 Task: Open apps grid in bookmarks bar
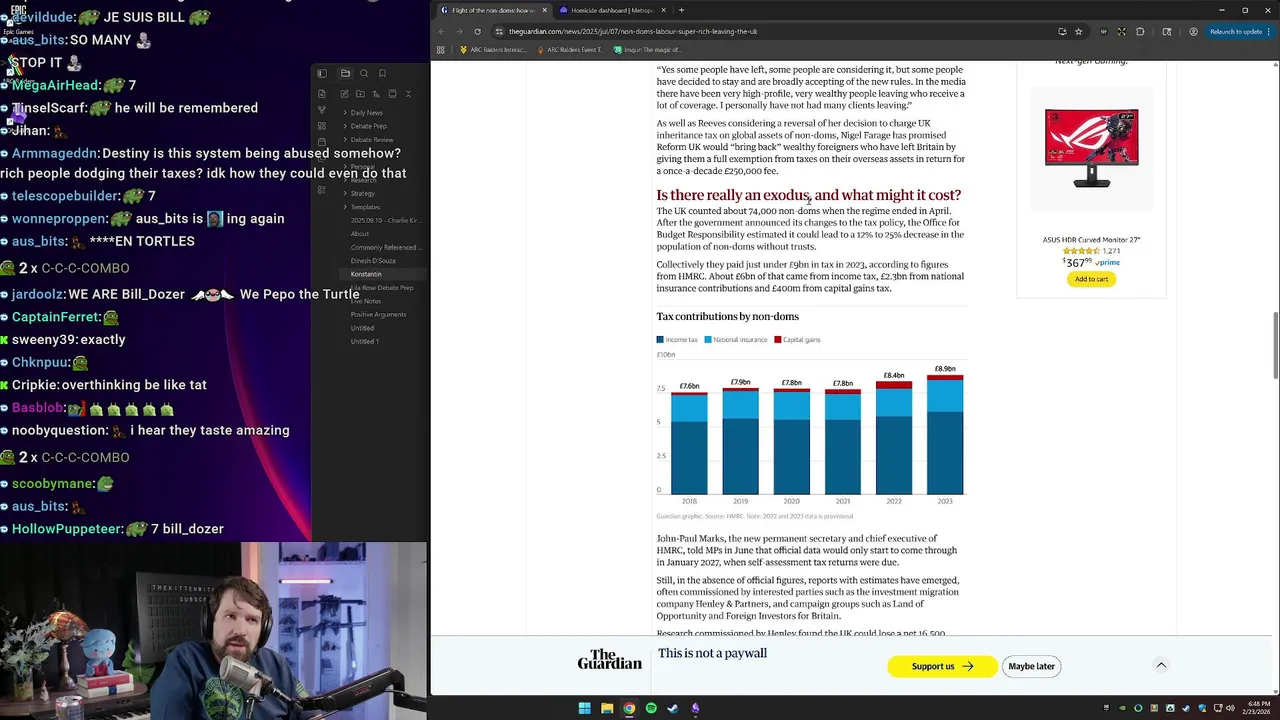440,50
